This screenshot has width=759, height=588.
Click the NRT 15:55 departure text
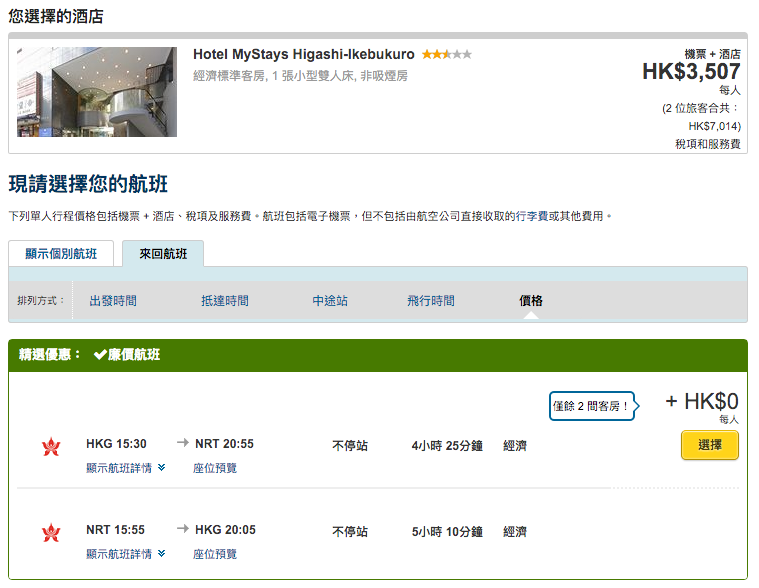click(115, 530)
